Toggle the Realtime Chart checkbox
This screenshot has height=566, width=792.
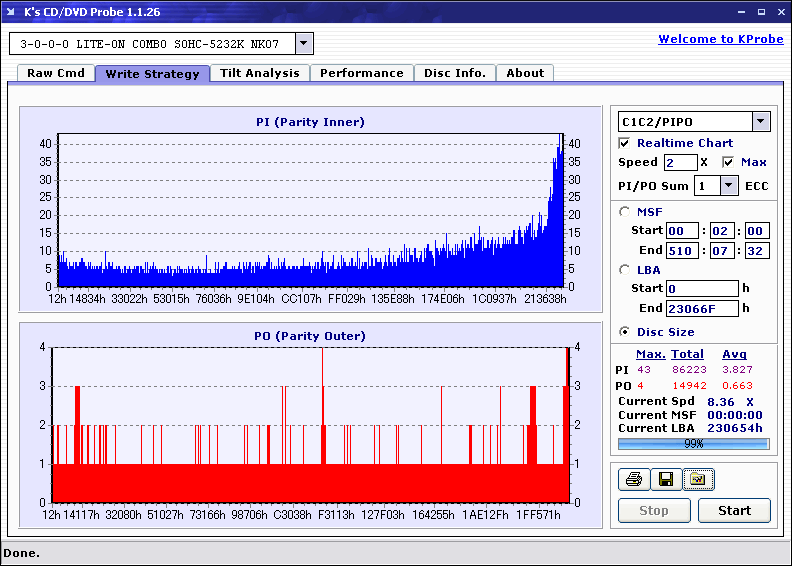coord(625,143)
